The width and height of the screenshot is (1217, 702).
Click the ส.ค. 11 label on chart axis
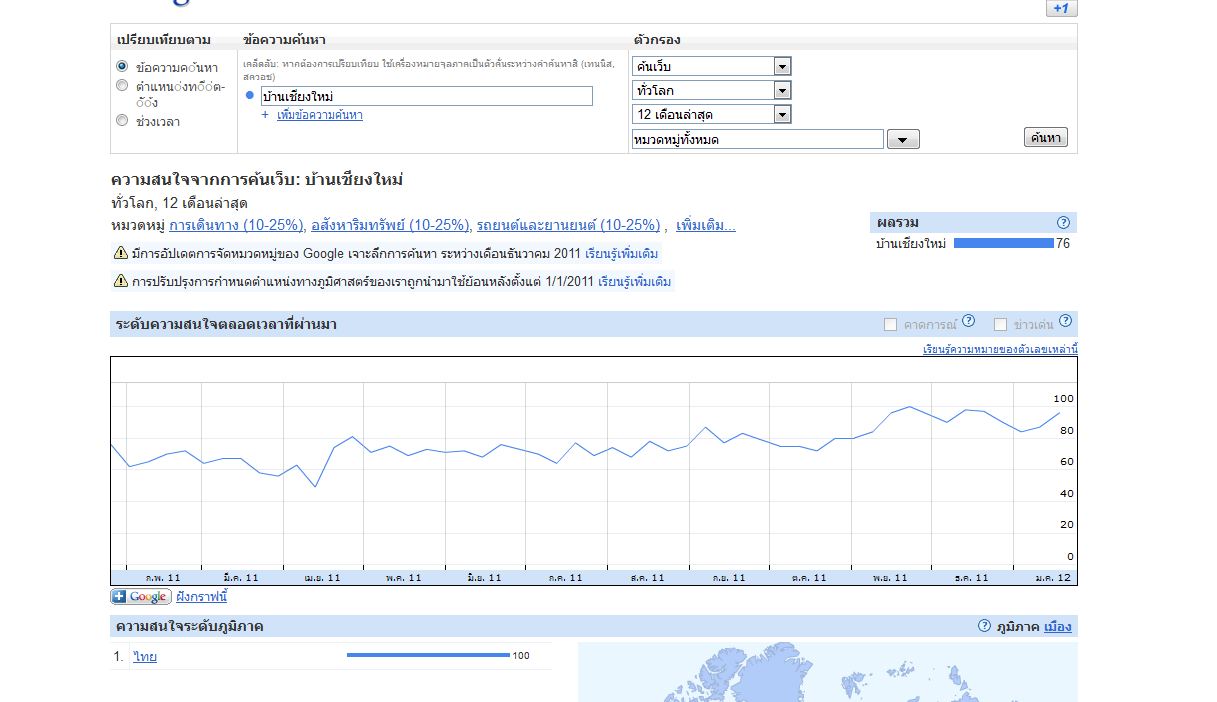(648, 578)
